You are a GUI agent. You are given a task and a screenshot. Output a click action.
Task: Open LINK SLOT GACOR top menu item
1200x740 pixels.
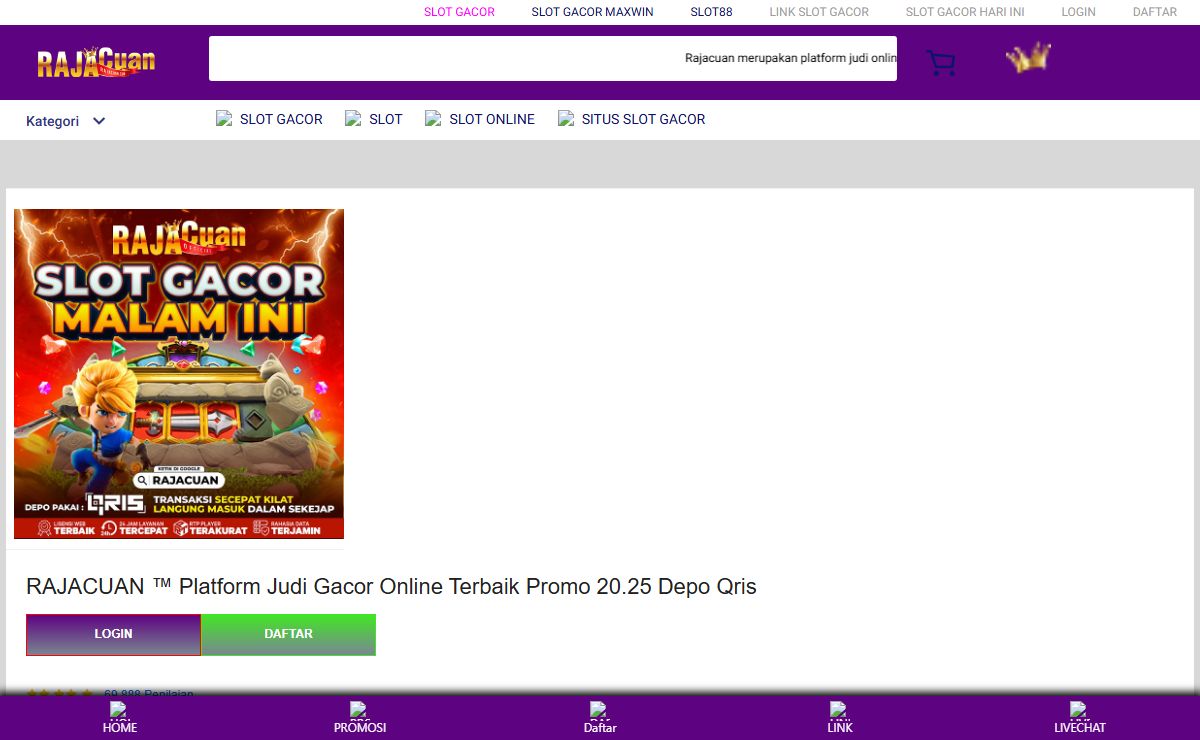pyautogui.click(x=819, y=12)
